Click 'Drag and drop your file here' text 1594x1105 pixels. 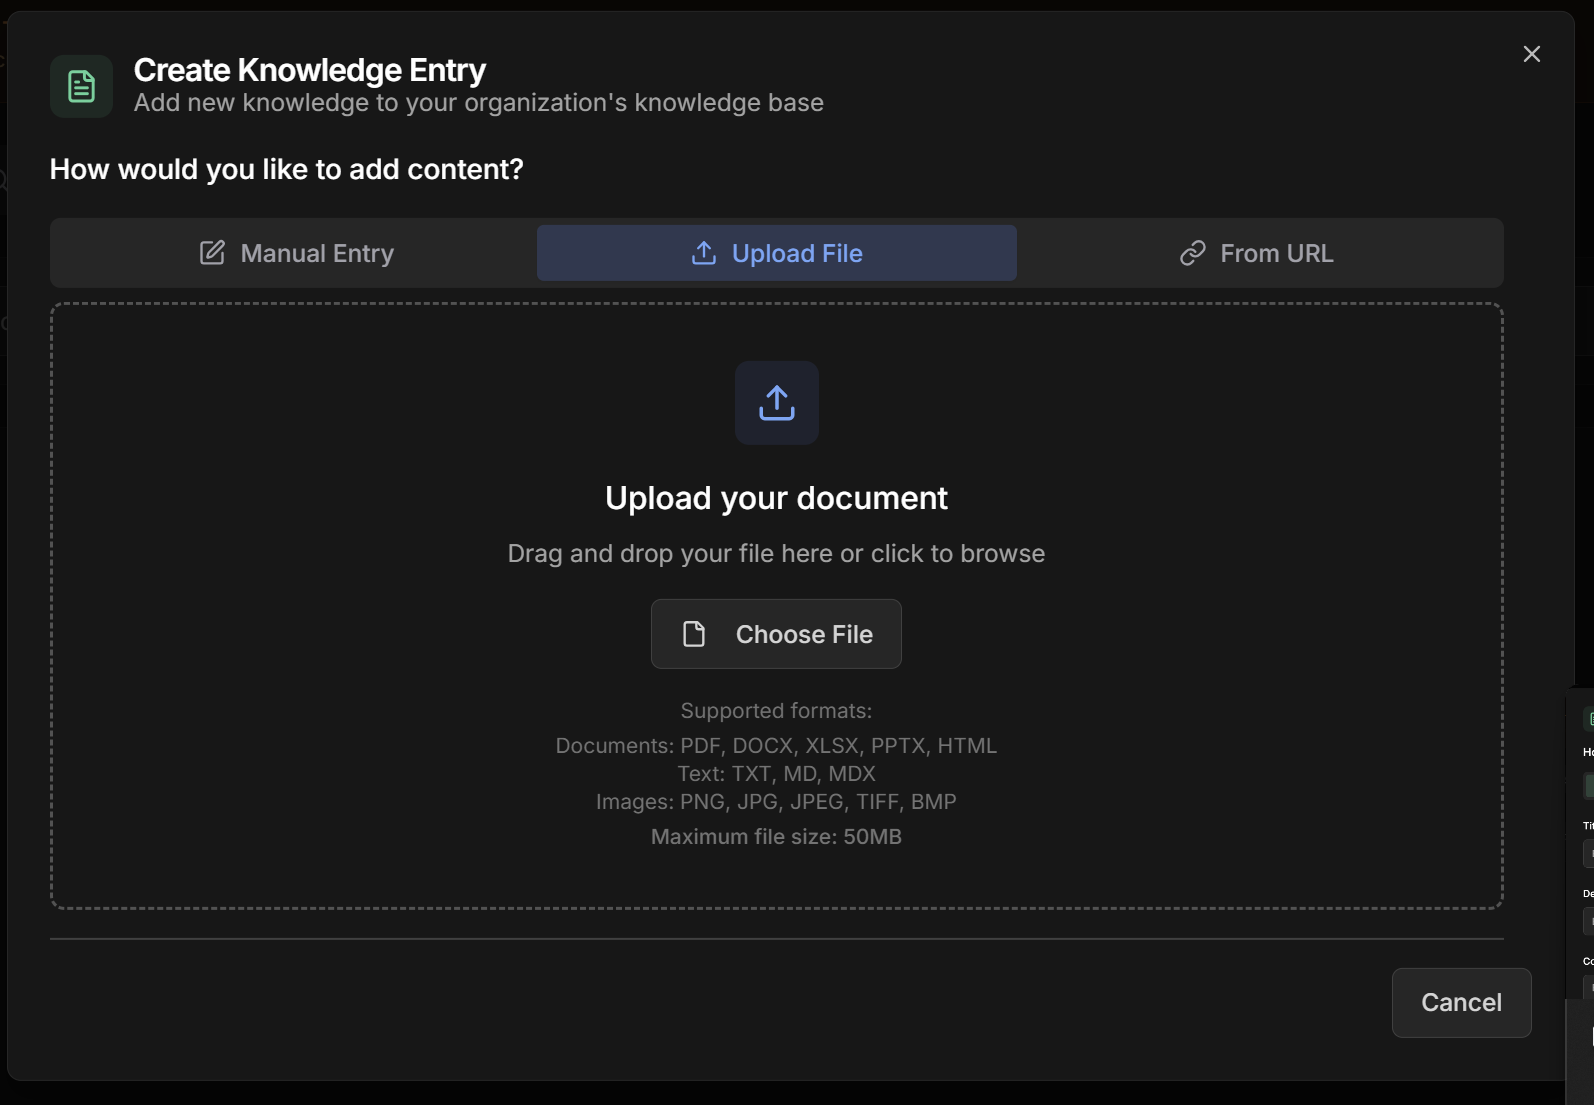pos(776,553)
